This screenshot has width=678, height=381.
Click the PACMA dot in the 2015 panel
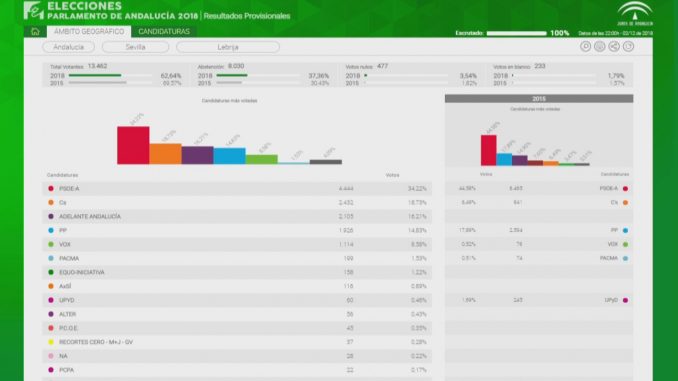[x=625, y=258]
